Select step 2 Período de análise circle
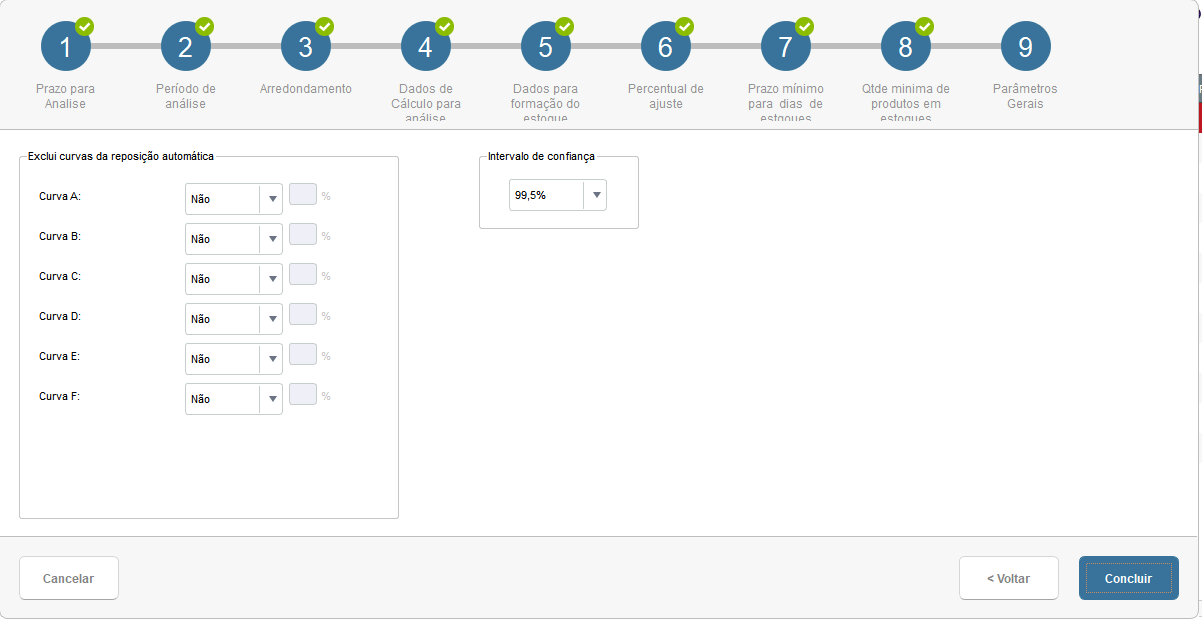 tap(186, 46)
